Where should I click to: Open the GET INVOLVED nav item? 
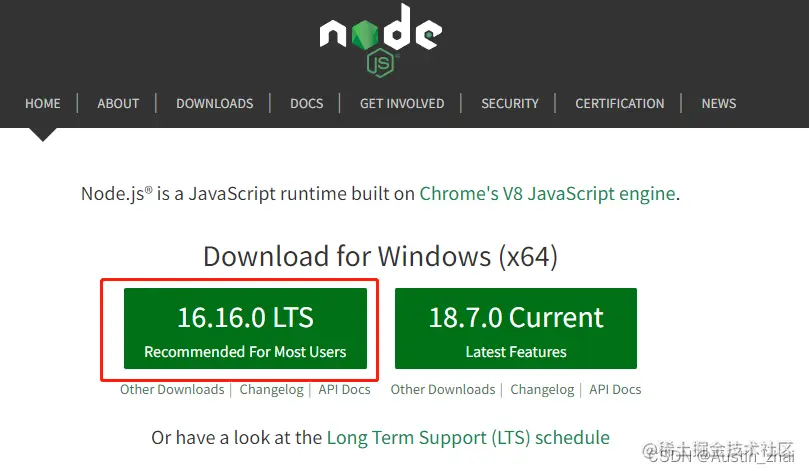coord(402,104)
